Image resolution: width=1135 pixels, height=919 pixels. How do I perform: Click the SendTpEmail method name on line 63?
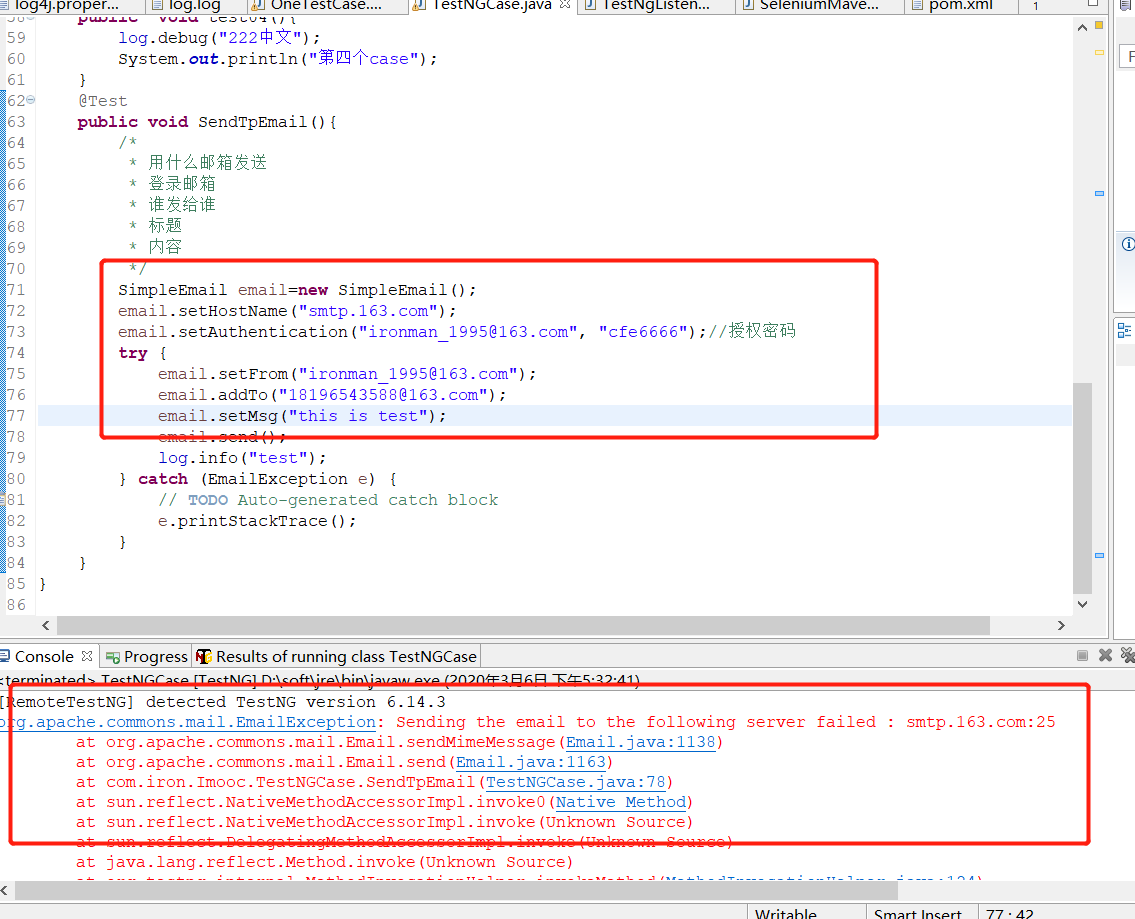(x=253, y=122)
